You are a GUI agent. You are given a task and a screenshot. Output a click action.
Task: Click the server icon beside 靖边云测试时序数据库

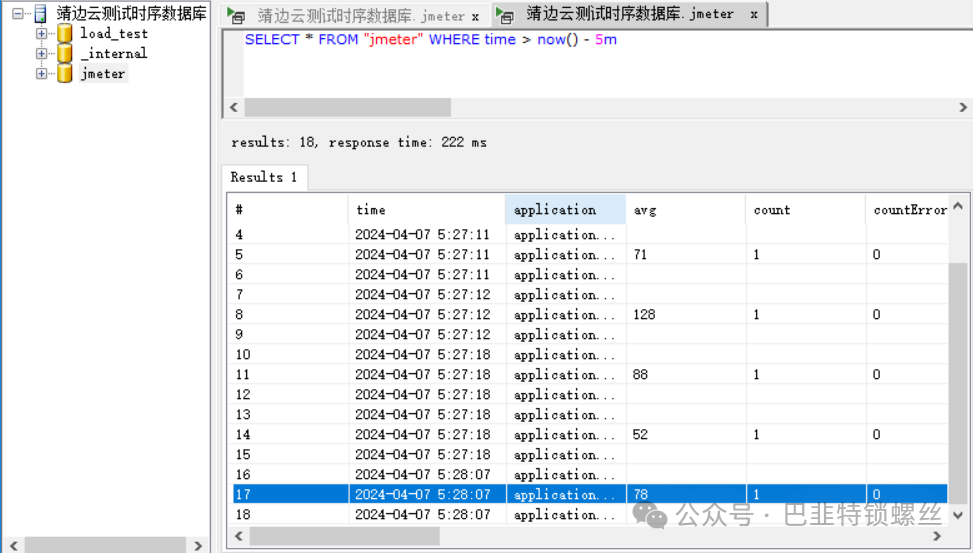(40, 13)
